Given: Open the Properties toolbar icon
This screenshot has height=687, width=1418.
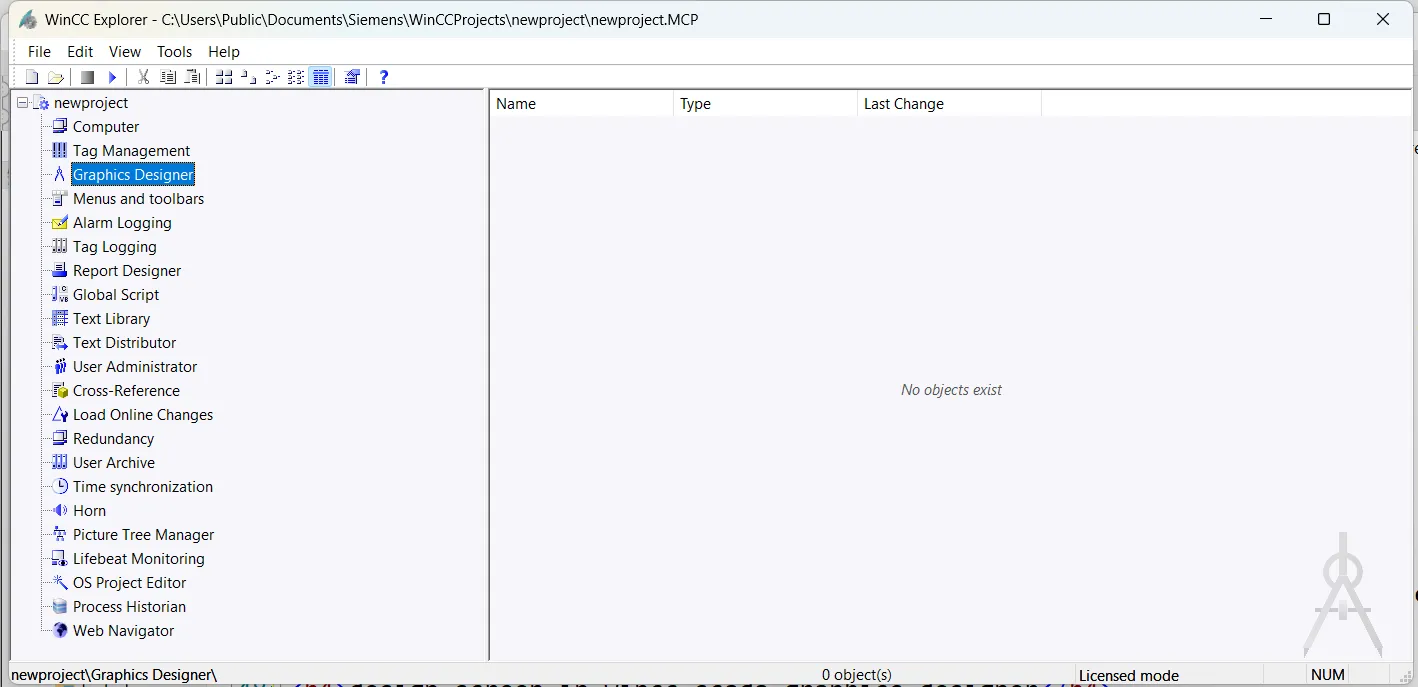Looking at the screenshot, I should click(x=352, y=77).
